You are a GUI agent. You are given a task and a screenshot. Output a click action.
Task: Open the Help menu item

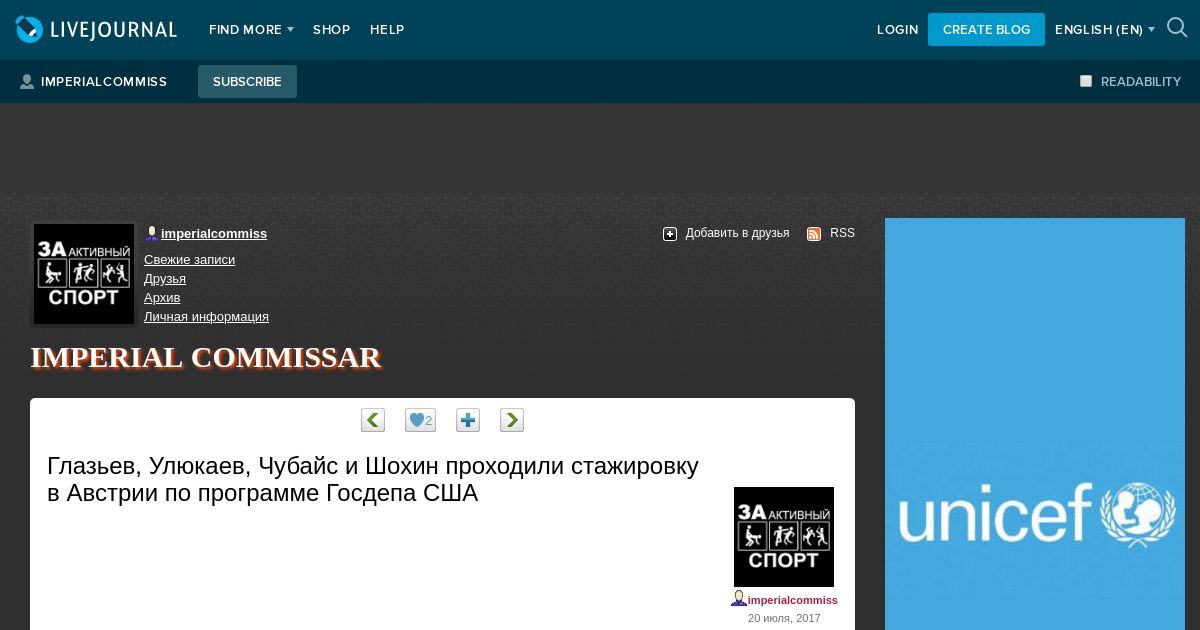coord(387,30)
